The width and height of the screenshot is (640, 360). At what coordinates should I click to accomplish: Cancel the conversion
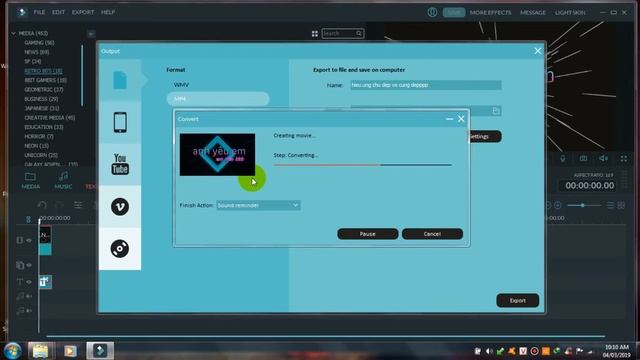point(432,234)
